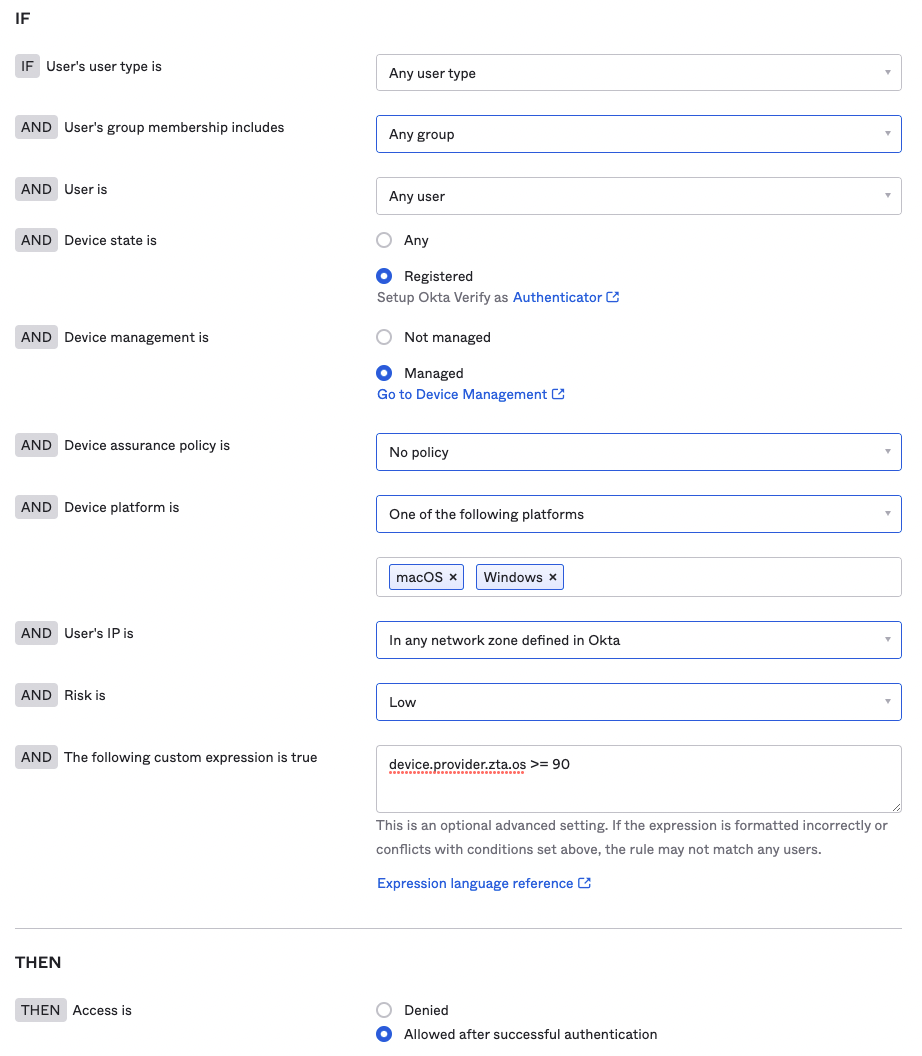Choose Allowed after successful authentication
This screenshot has width=922, height=1056.
pyautogui.click(x=384, y=1034)
